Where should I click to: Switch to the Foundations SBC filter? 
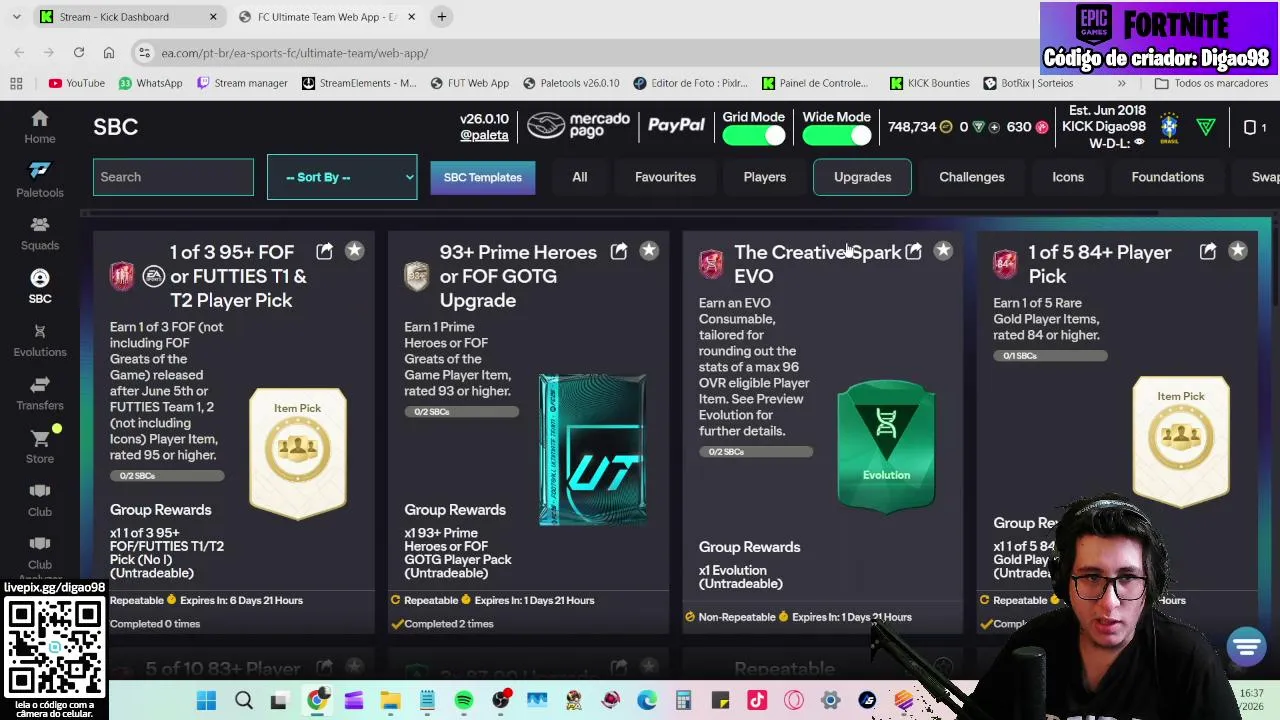(x=1168, y=177)
